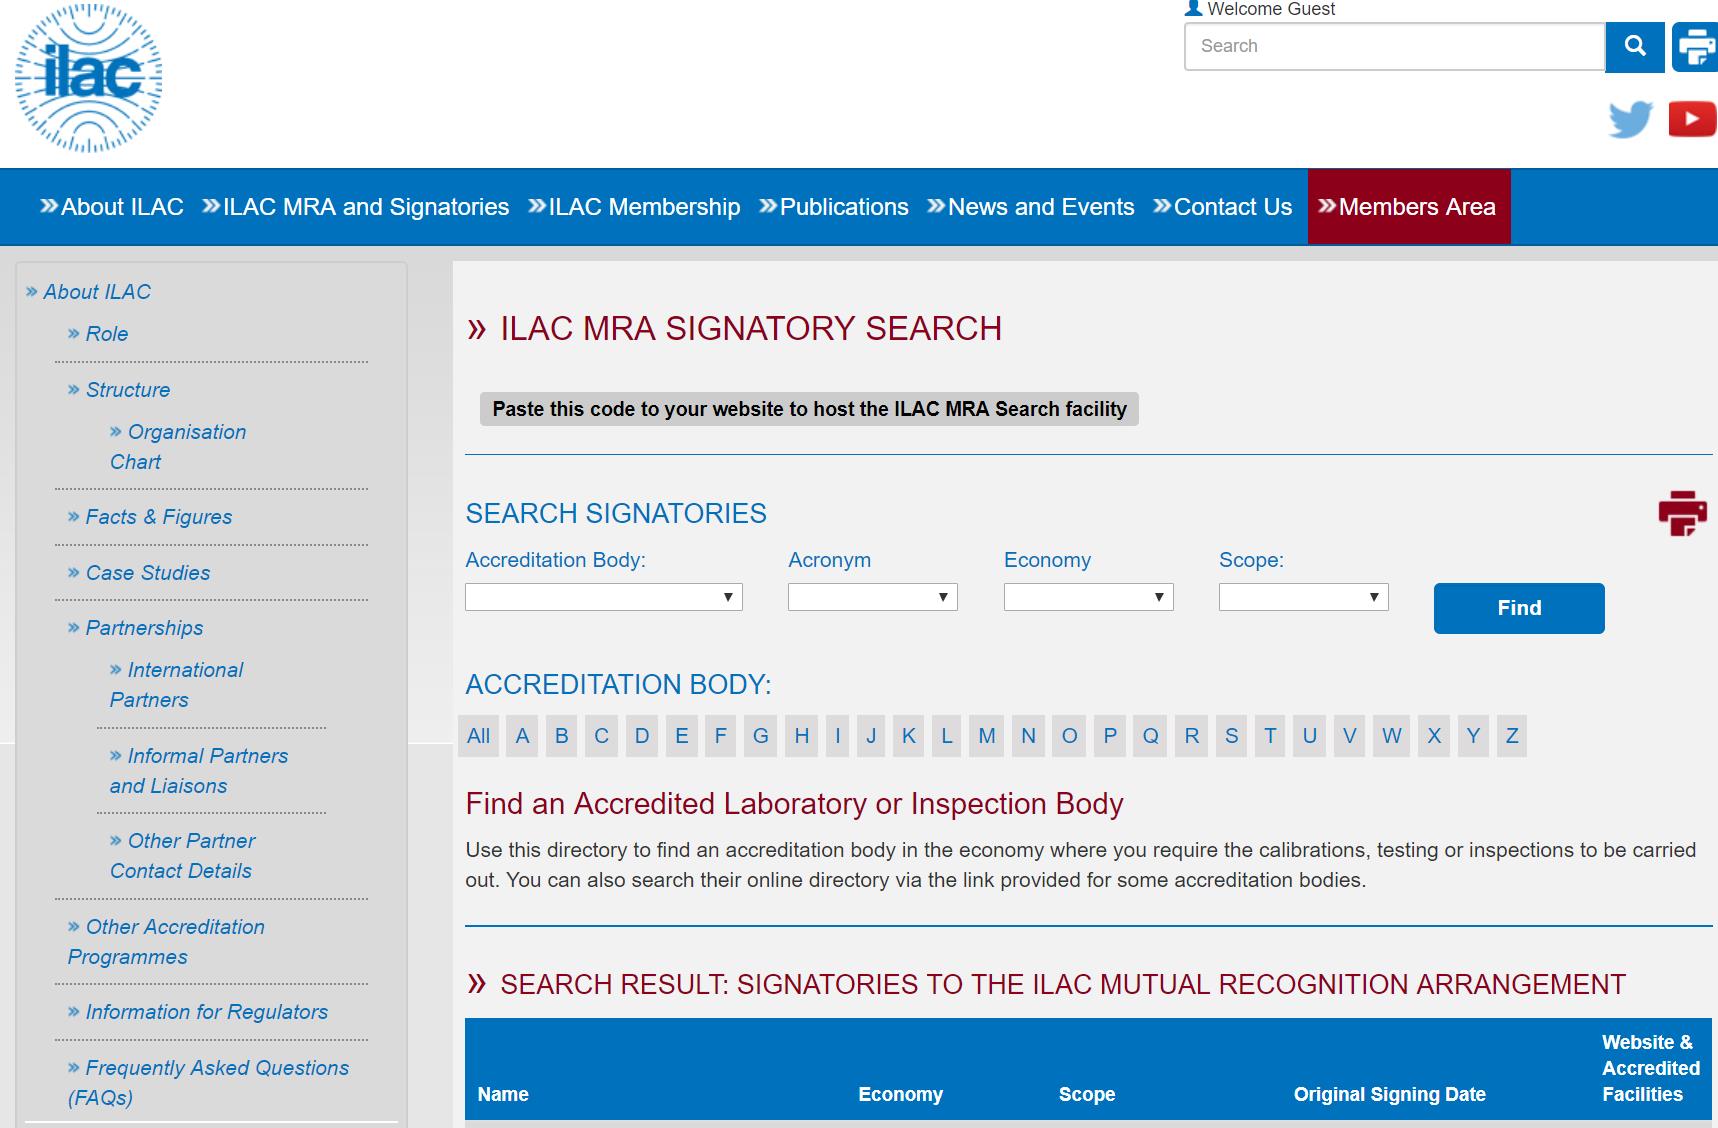Open the Contact Us menu
The image size is (1718, 1128).
click(x=1223, y=207)
